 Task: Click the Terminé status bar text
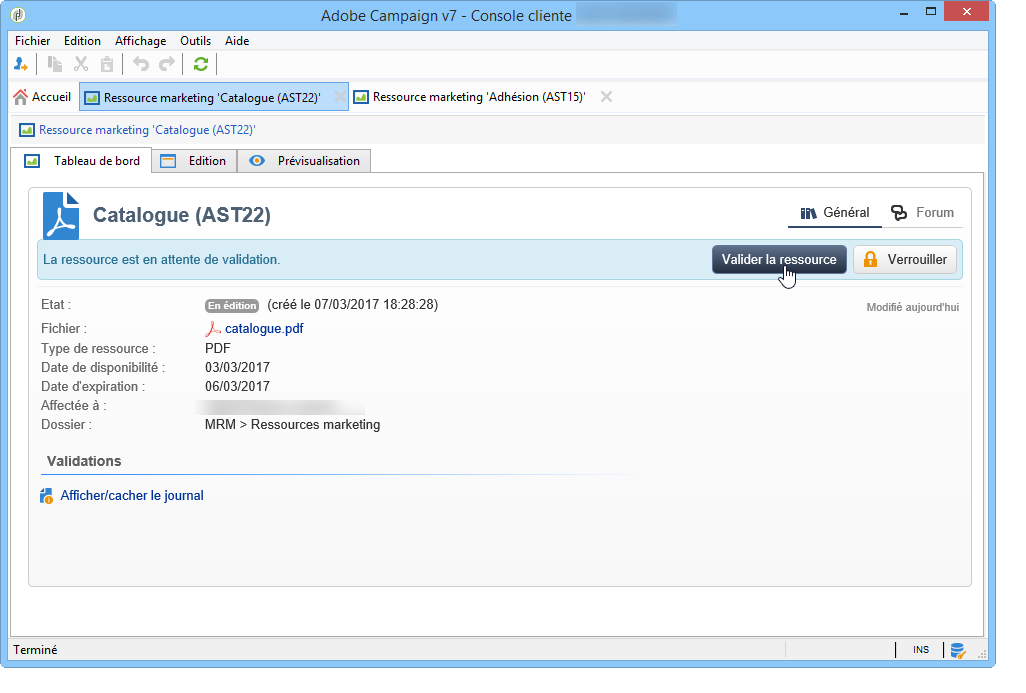[x=35, y=650]
